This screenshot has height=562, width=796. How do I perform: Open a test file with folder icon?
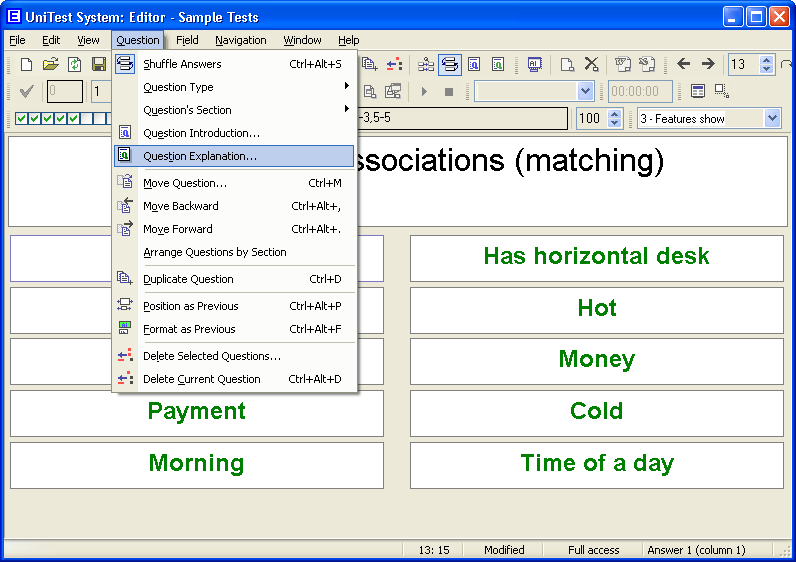click(x=50, y=64)
